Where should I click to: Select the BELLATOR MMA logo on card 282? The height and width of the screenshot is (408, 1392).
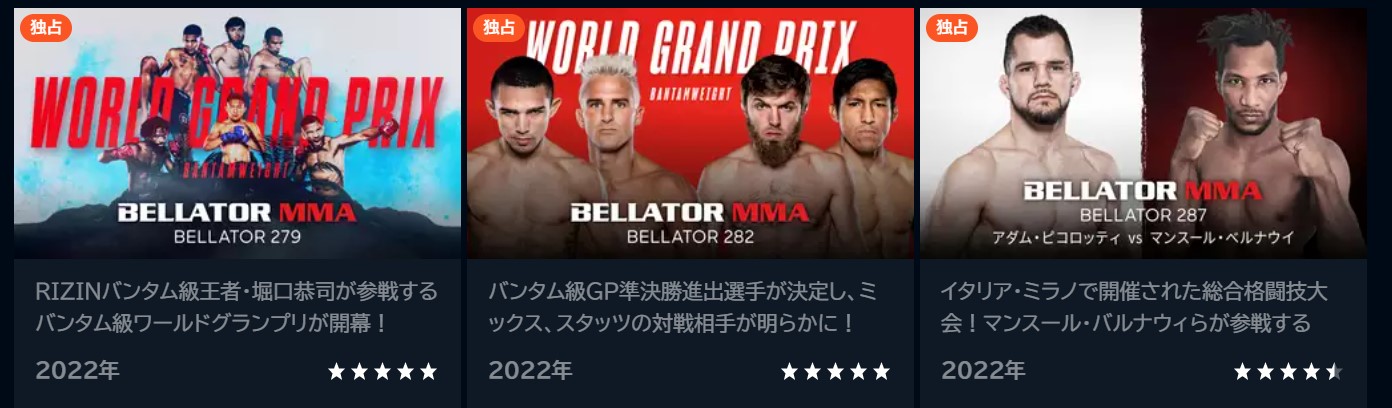(x=690, y=212)
